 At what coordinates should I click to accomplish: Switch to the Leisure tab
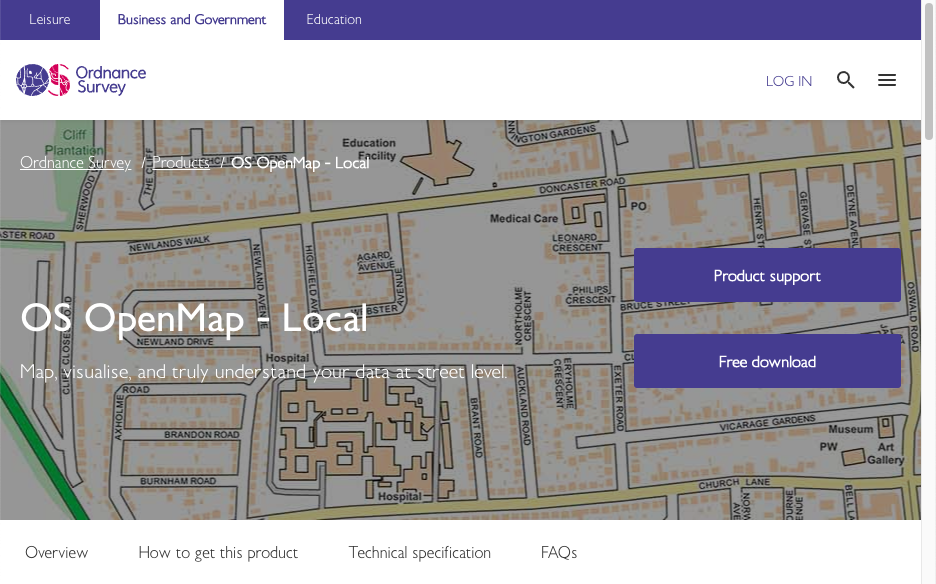pos(50,20)
